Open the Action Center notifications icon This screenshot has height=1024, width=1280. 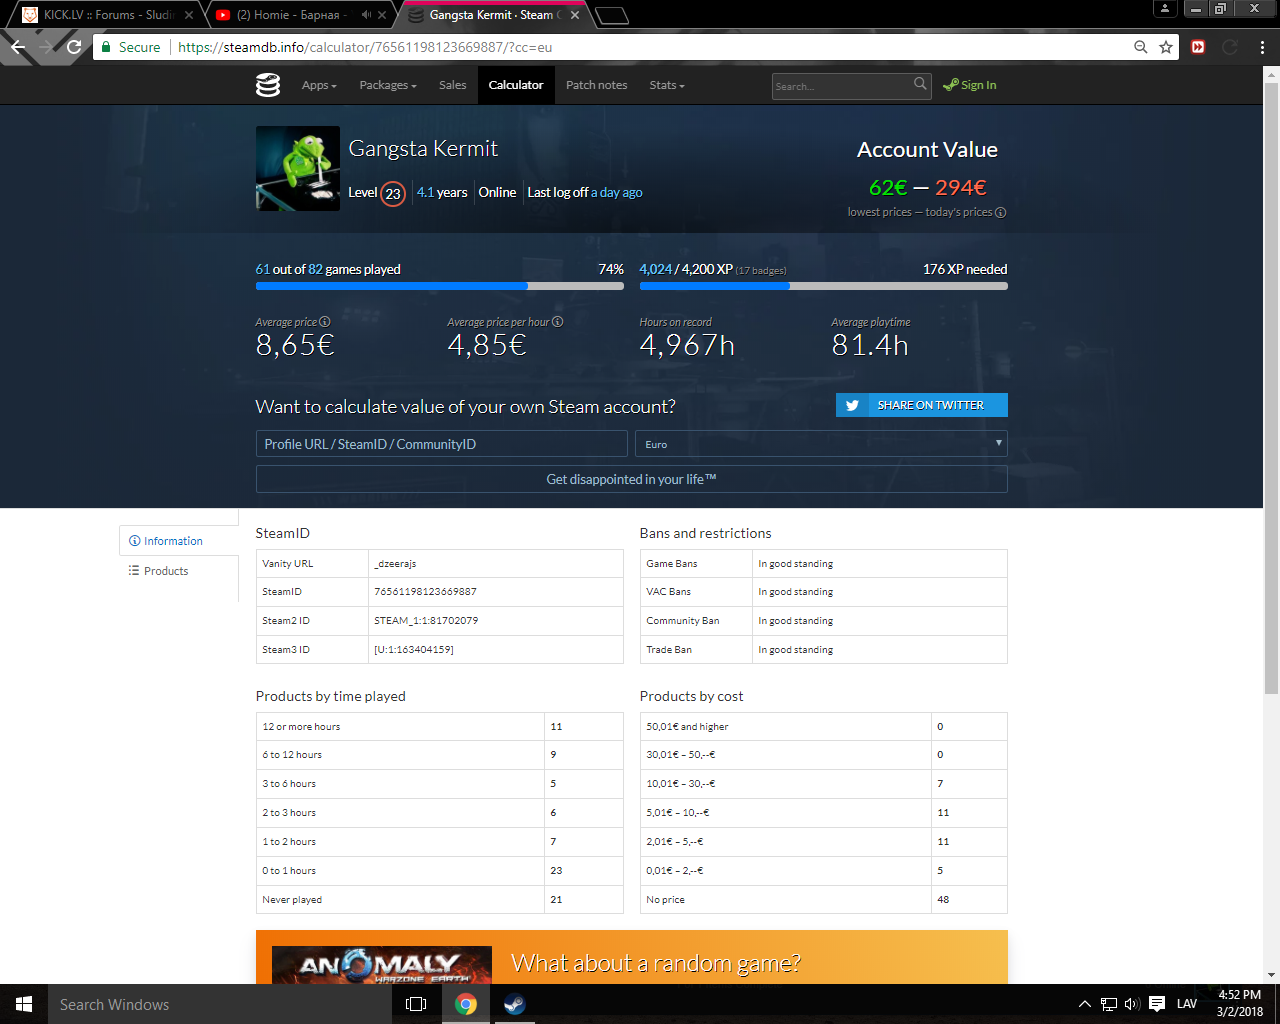click(x=1157, y=1004)
